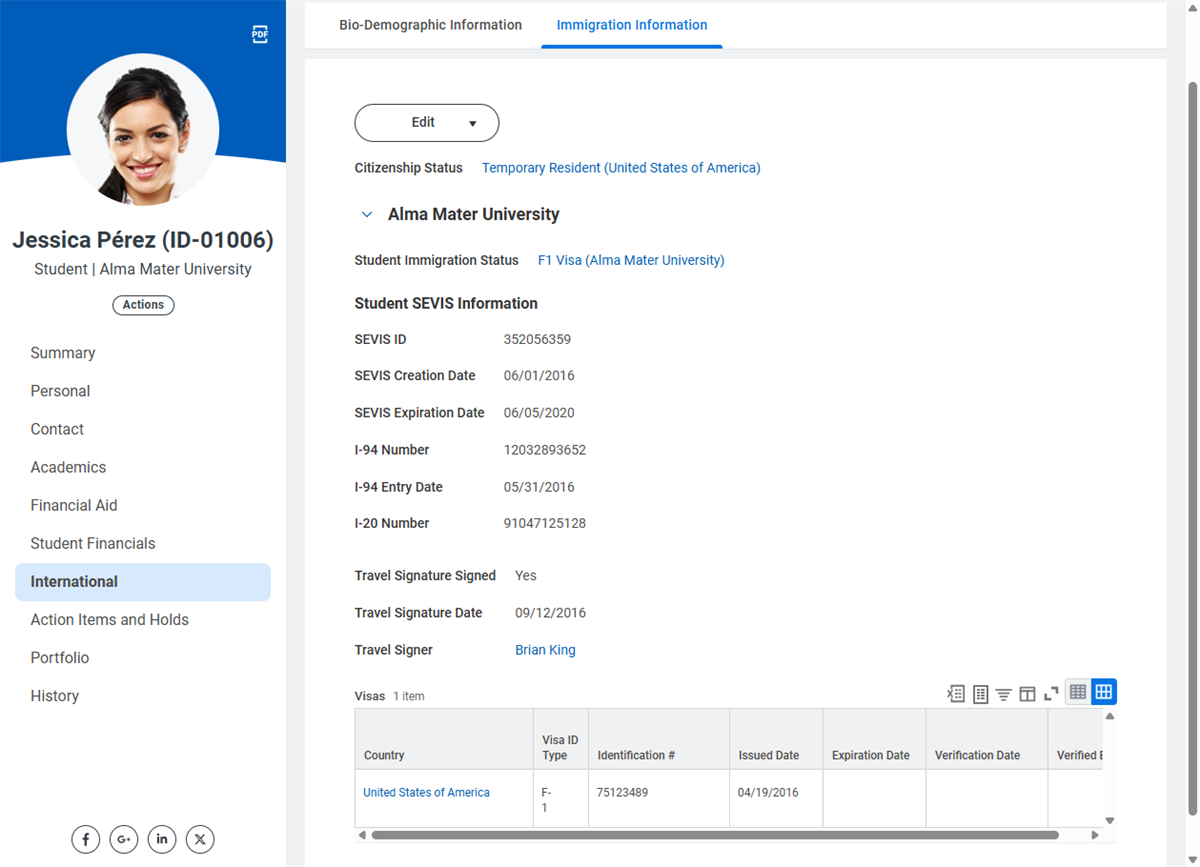
Task: Open Portfolio section
Action: point(143,658)
